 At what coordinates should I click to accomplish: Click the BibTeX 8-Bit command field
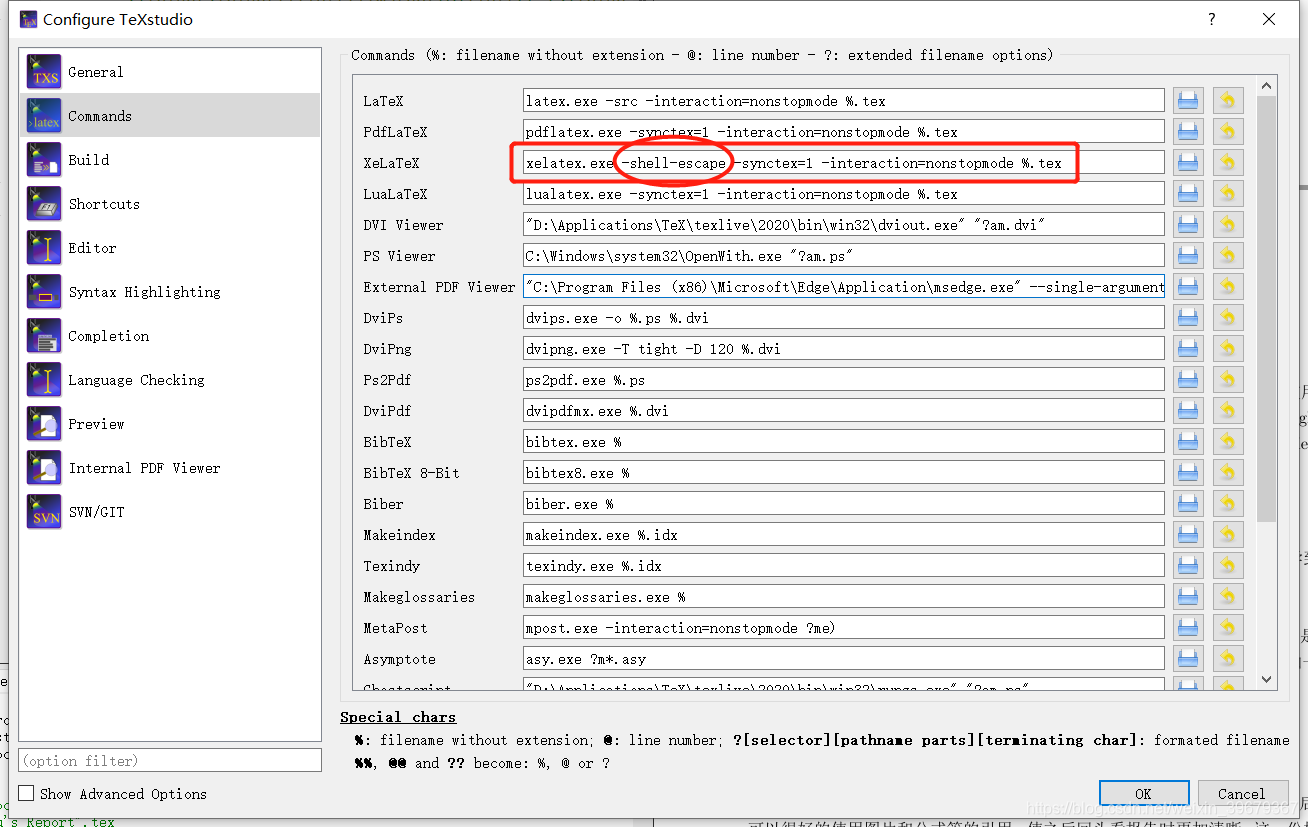tap(843, 472)
